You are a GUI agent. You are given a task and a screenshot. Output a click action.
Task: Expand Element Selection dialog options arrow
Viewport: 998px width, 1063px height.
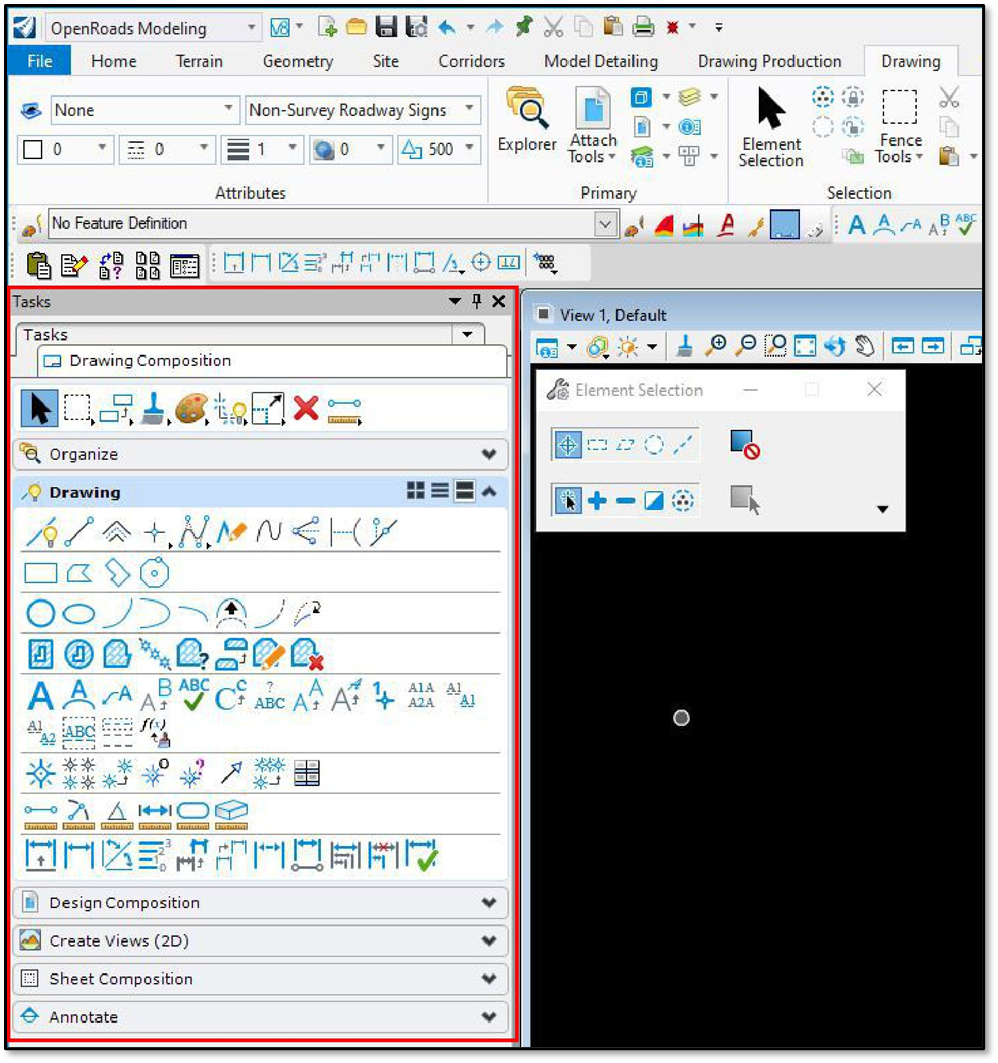(x=882, y=509)
